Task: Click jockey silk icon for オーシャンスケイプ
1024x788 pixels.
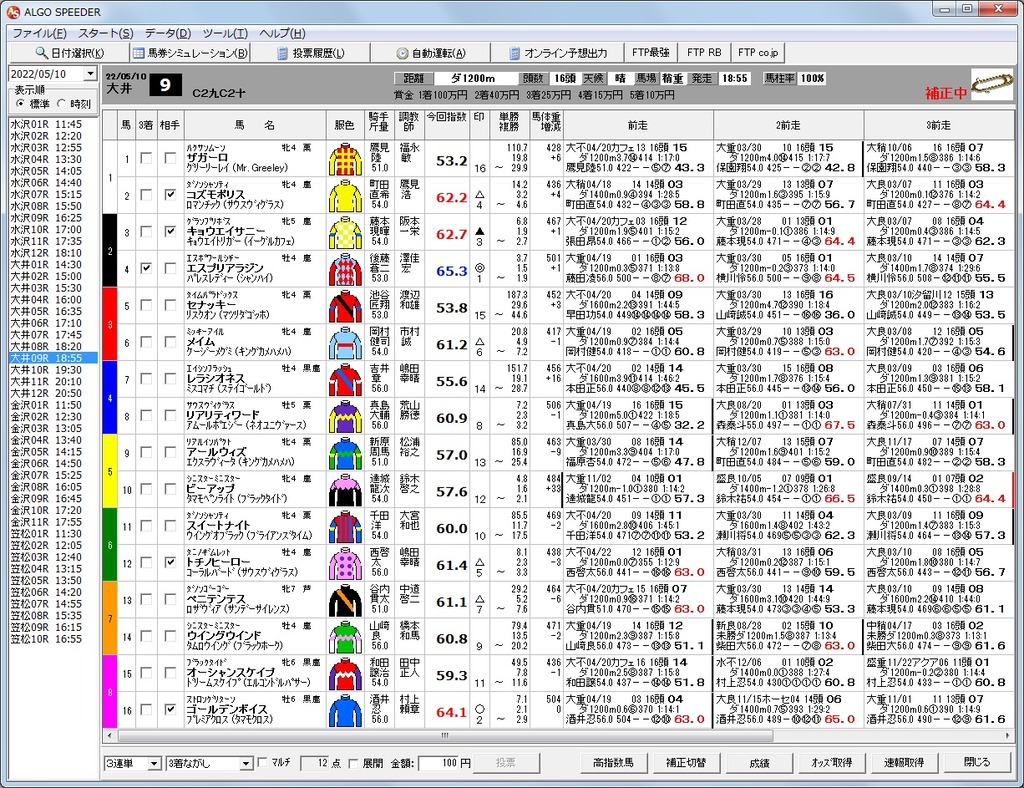Action: click(x=345, y=674)
